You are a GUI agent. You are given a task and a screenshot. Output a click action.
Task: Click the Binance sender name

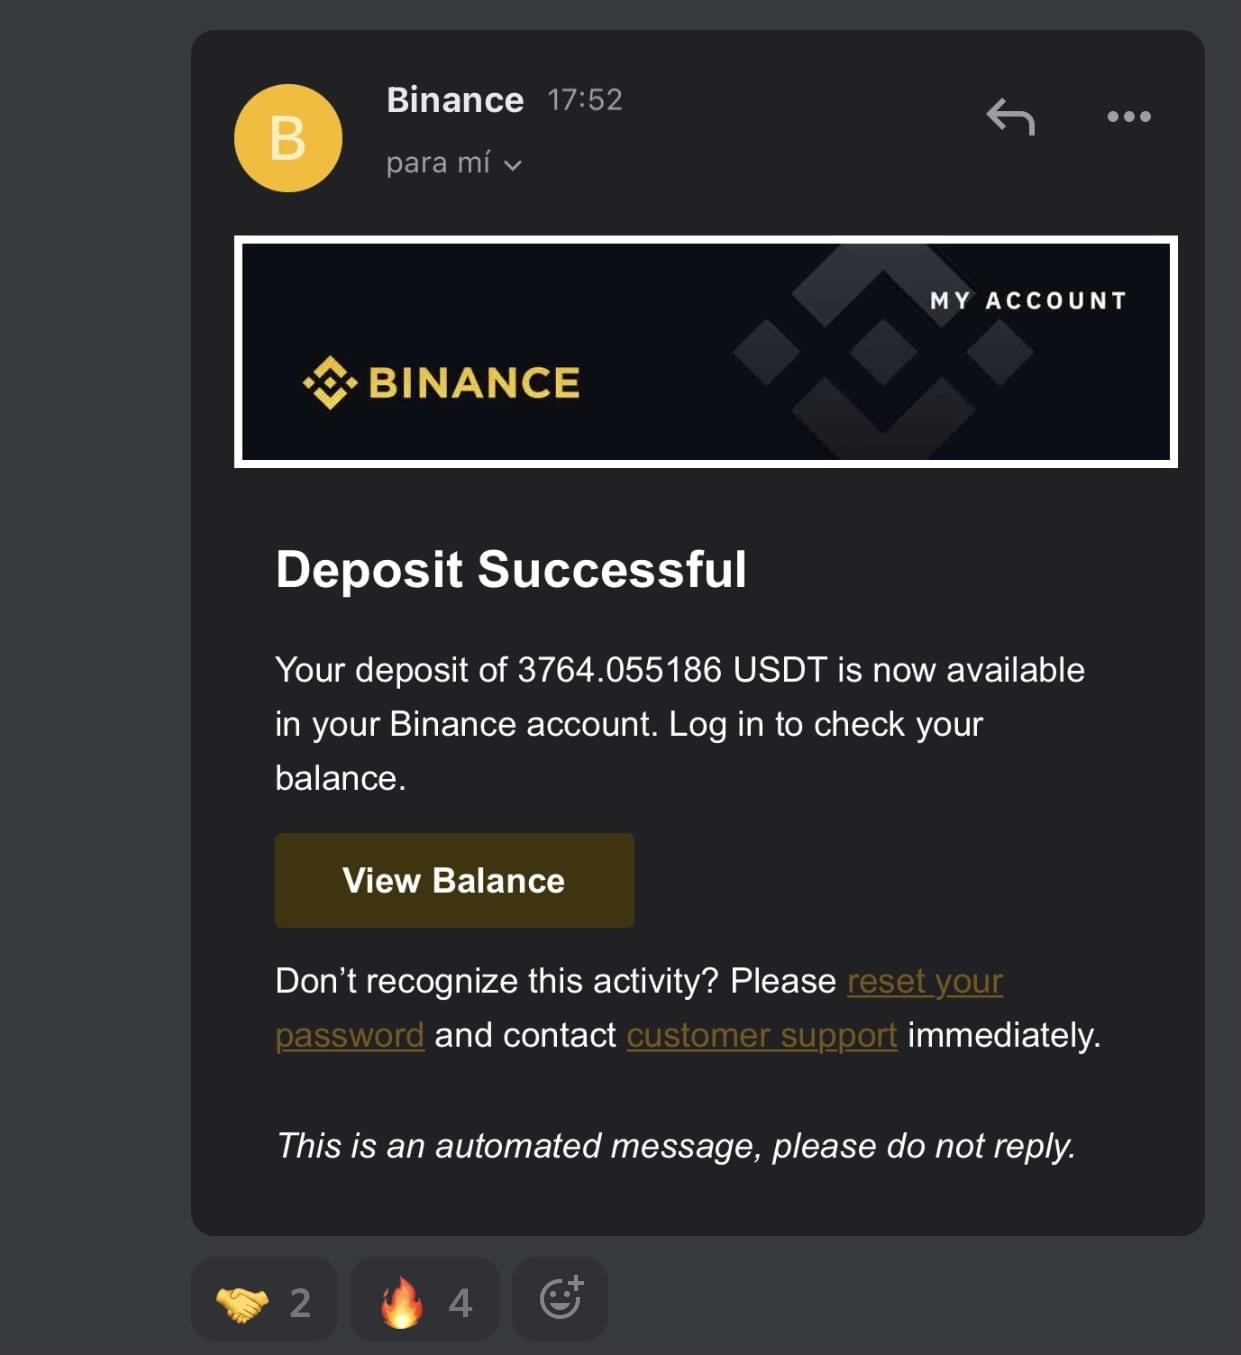pos(455,100)
